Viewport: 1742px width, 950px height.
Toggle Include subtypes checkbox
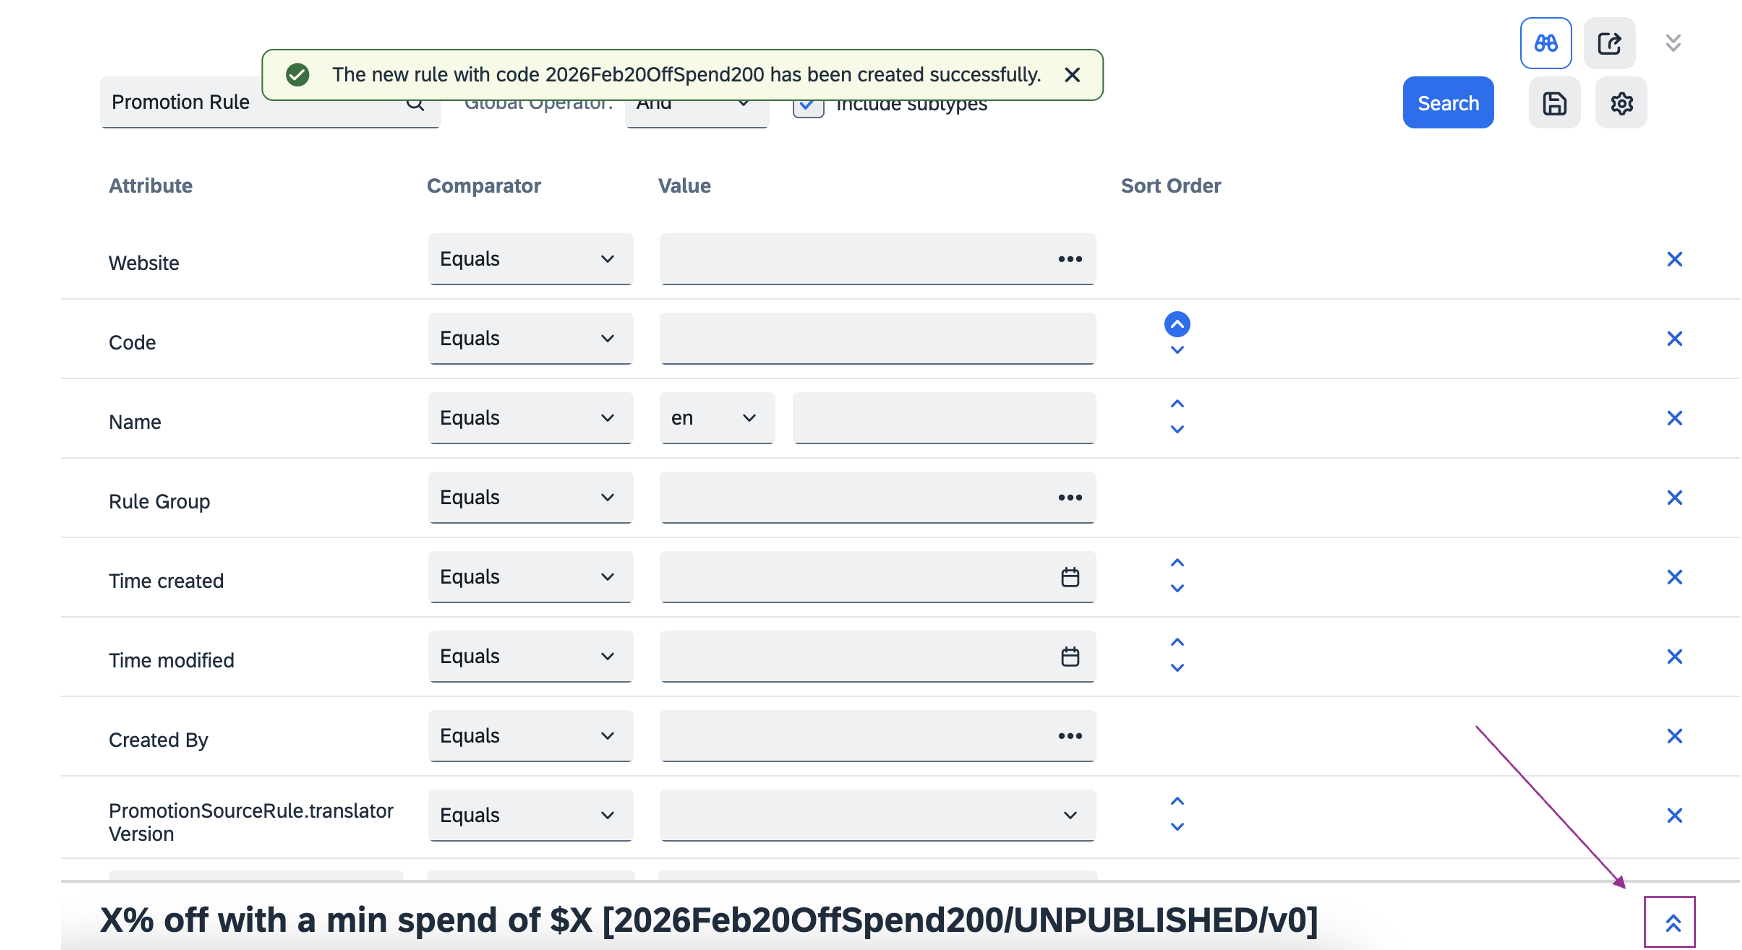[x=808, y=106]
